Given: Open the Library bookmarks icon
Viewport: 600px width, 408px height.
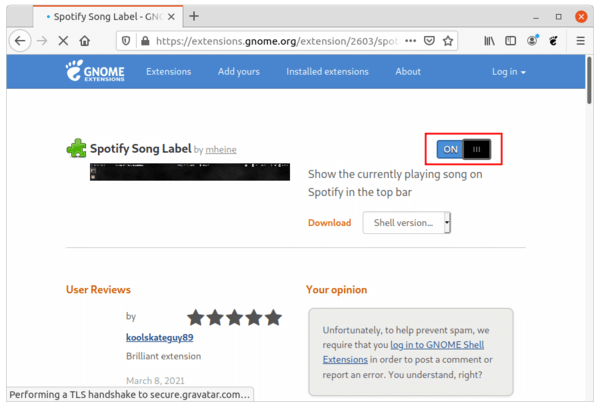Looking at the screenshot, I should click(x=489, y=41).
